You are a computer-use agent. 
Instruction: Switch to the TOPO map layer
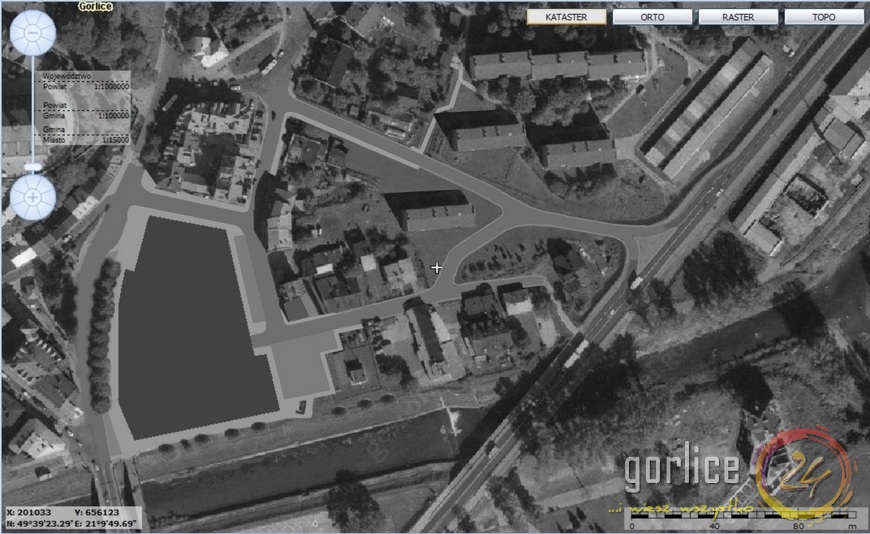[x=824, y=17]
